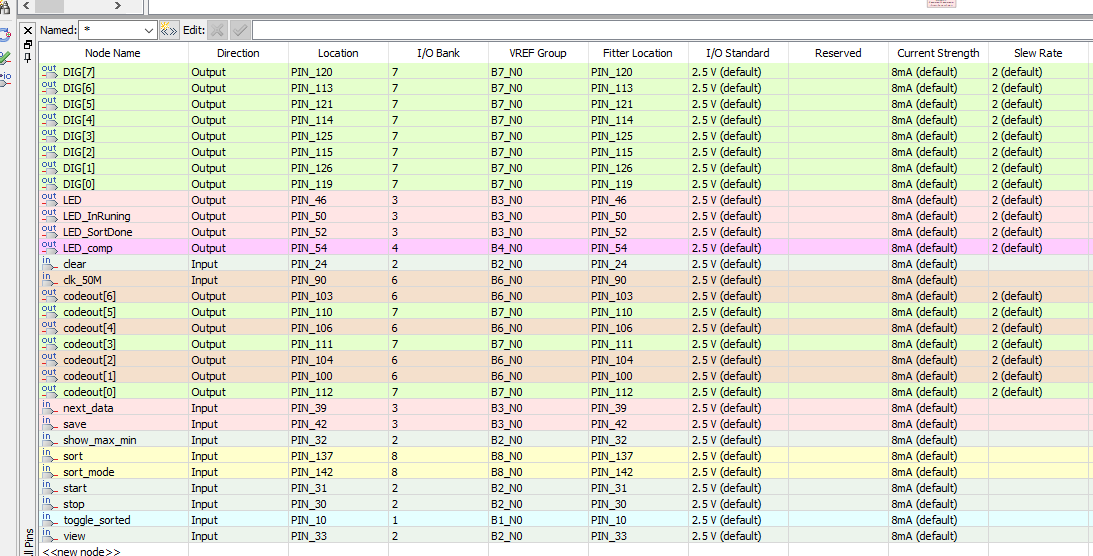Click the I/O Standard column header

737,53
